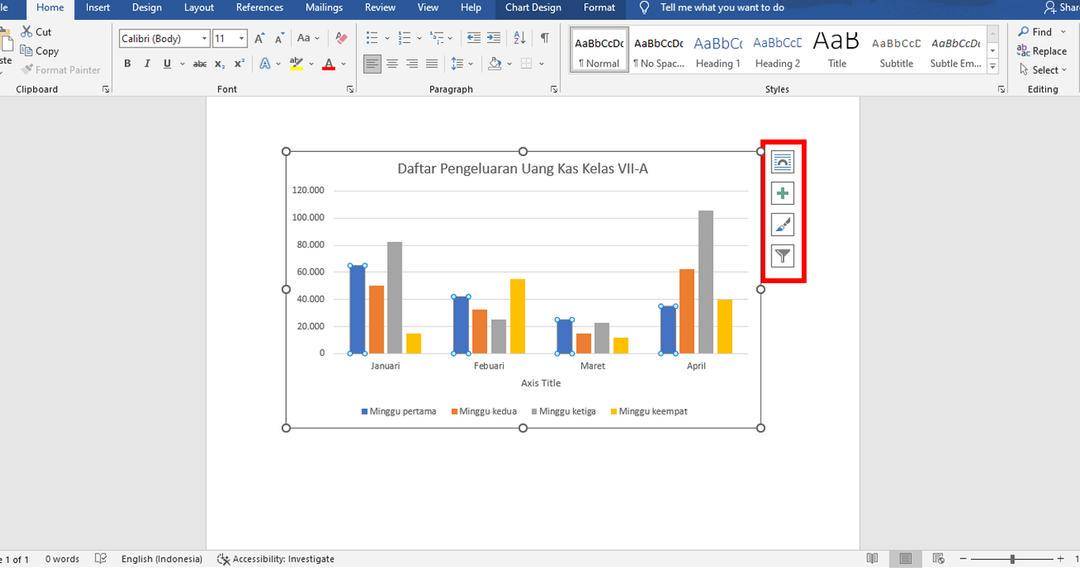Toggle italic formatting
This screenshot has width=1080, height=568.
(x=147, y=64)
